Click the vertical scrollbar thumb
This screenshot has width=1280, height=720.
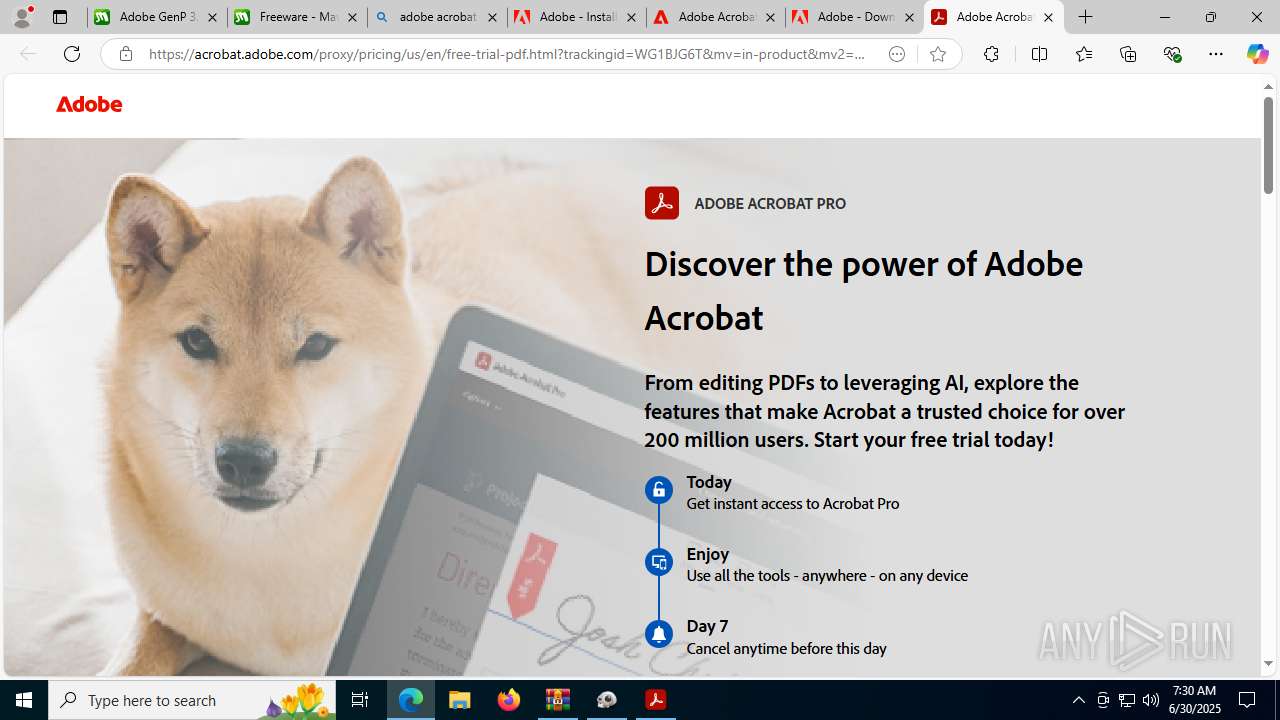click(1268, 144)
